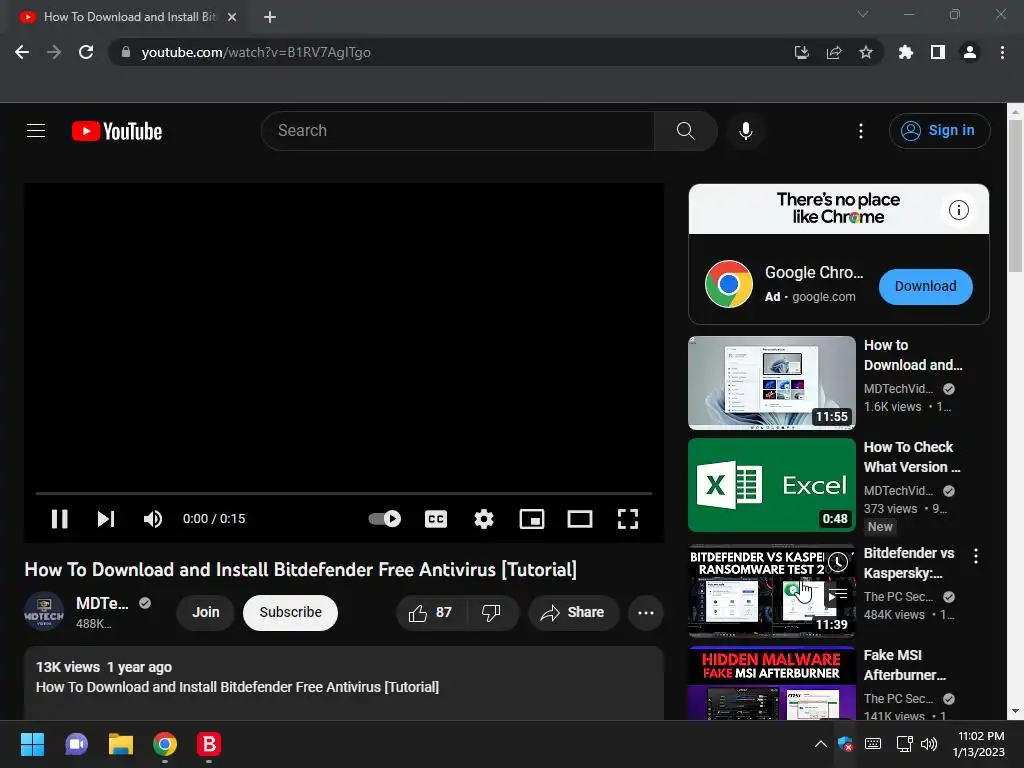Share this video

pyautogui.click(x=573, y=613)
